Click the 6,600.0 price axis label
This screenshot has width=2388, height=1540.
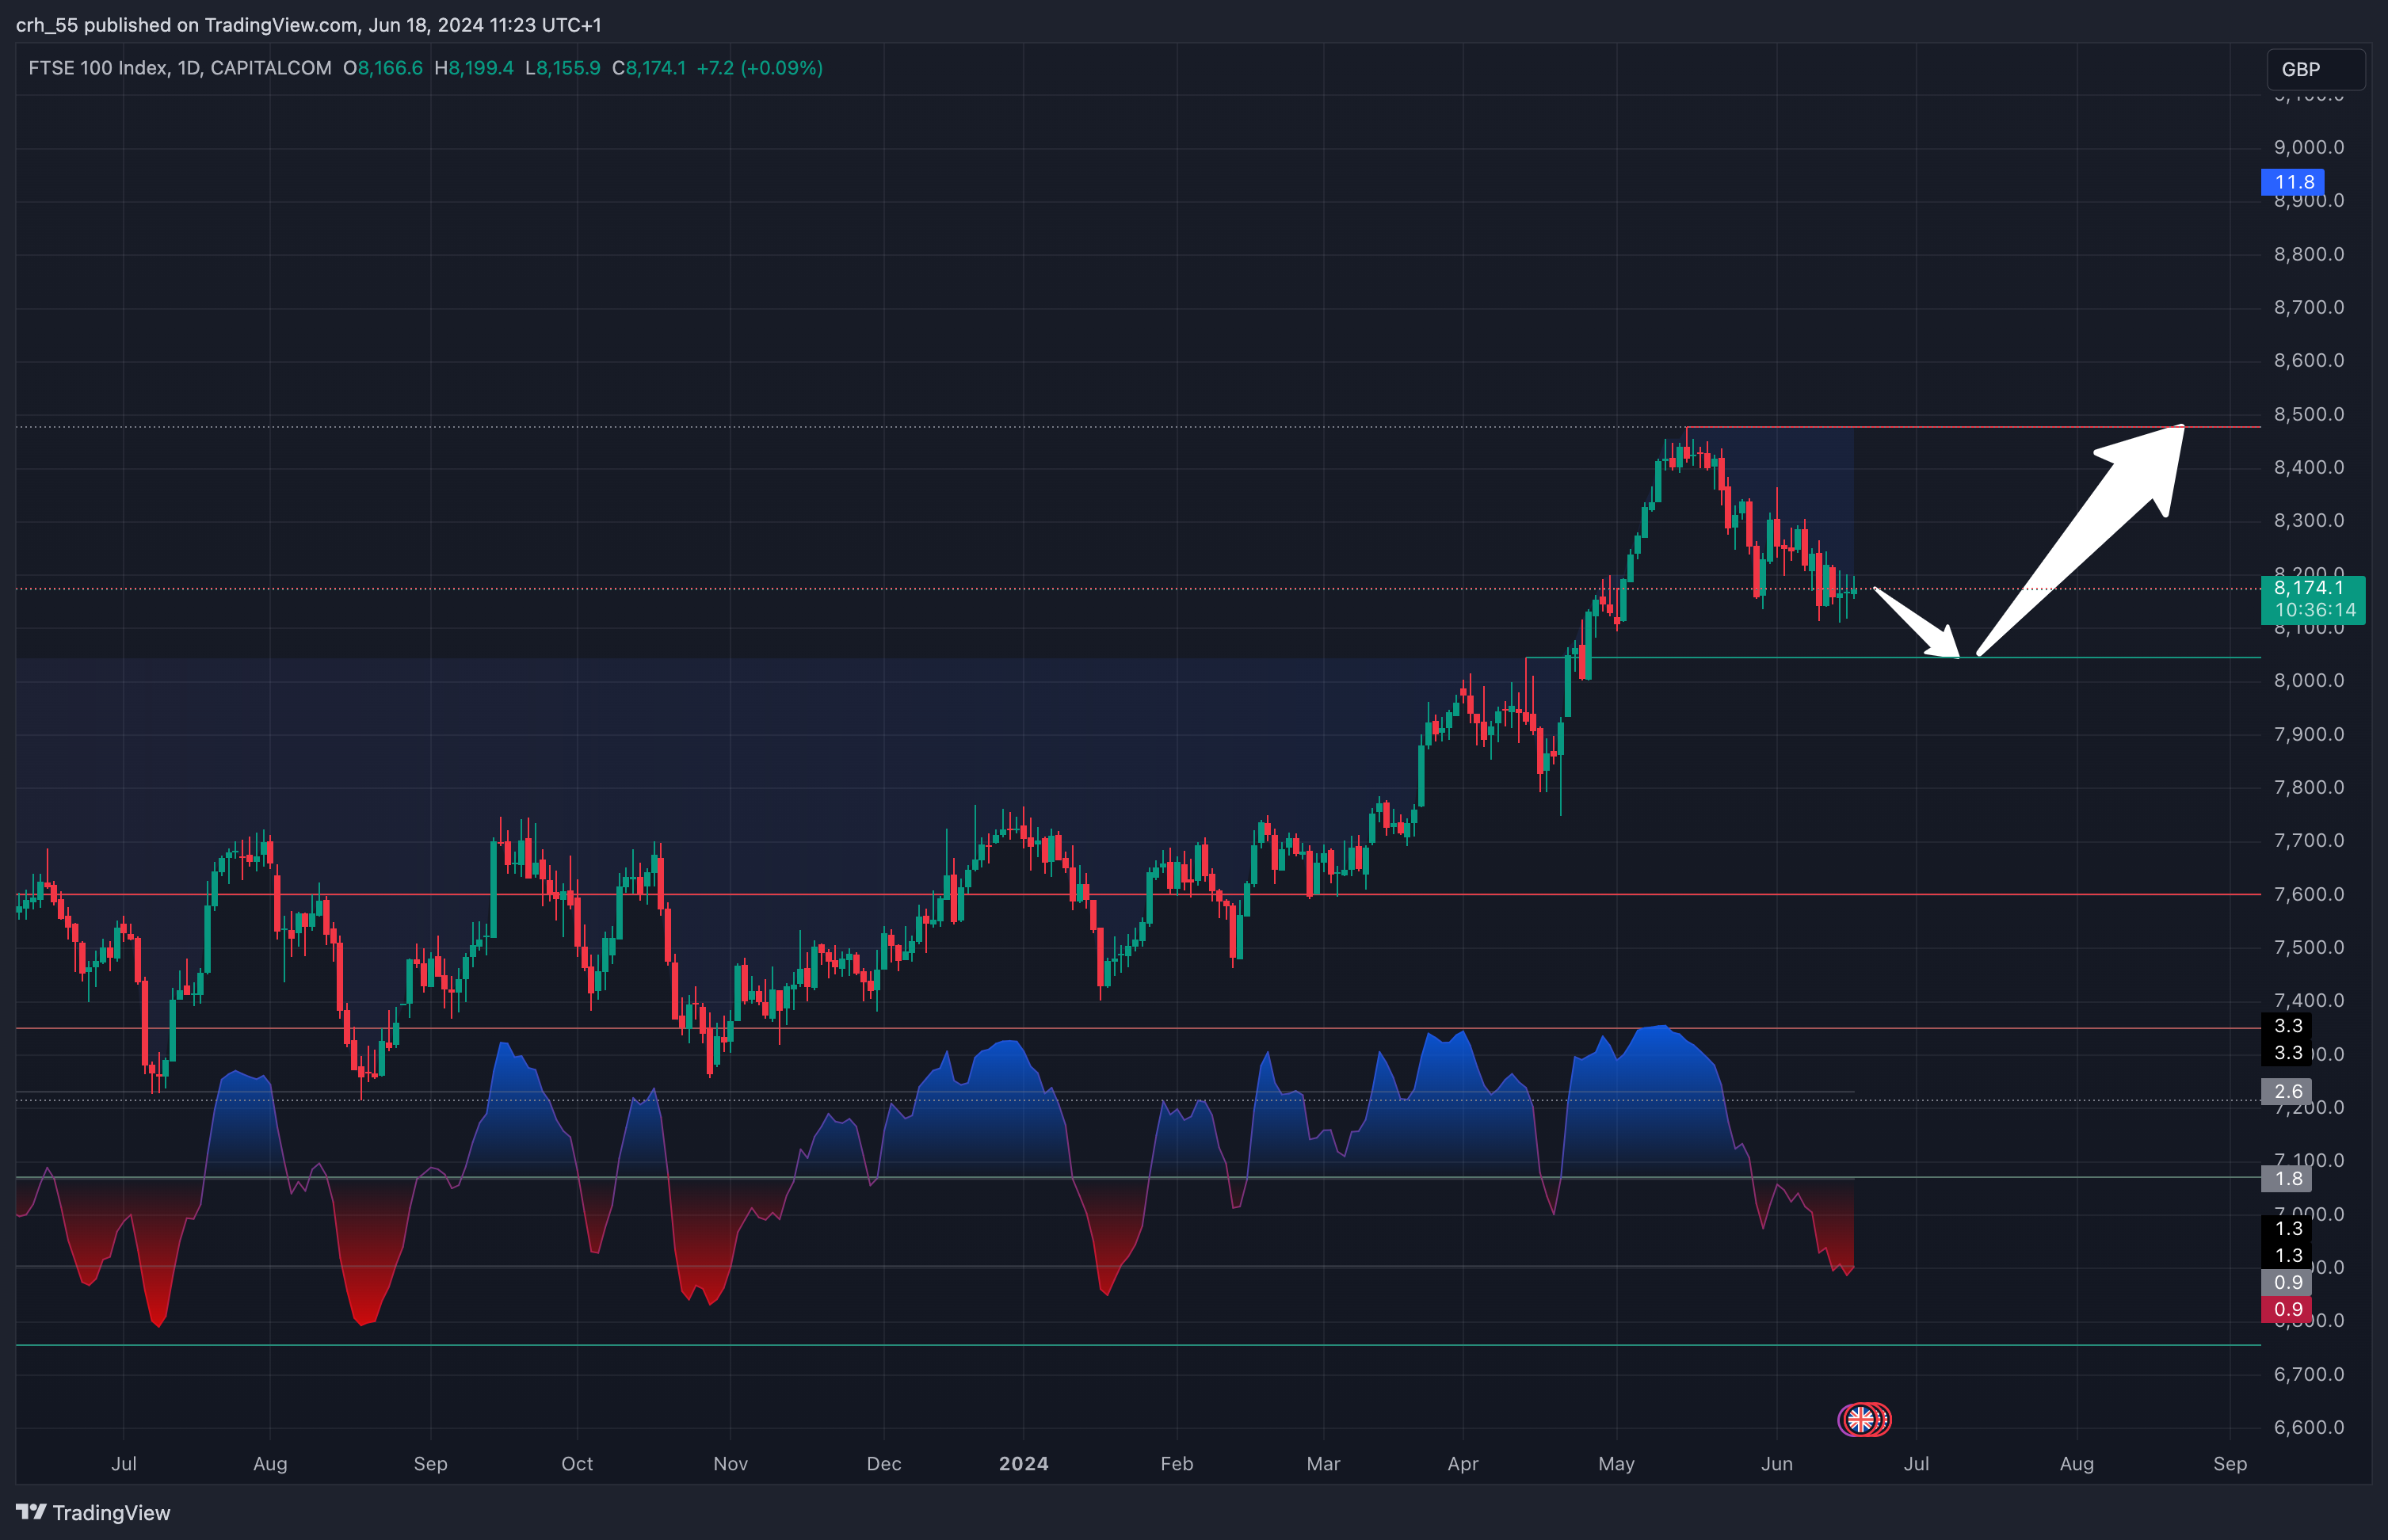(2309, 1427)
